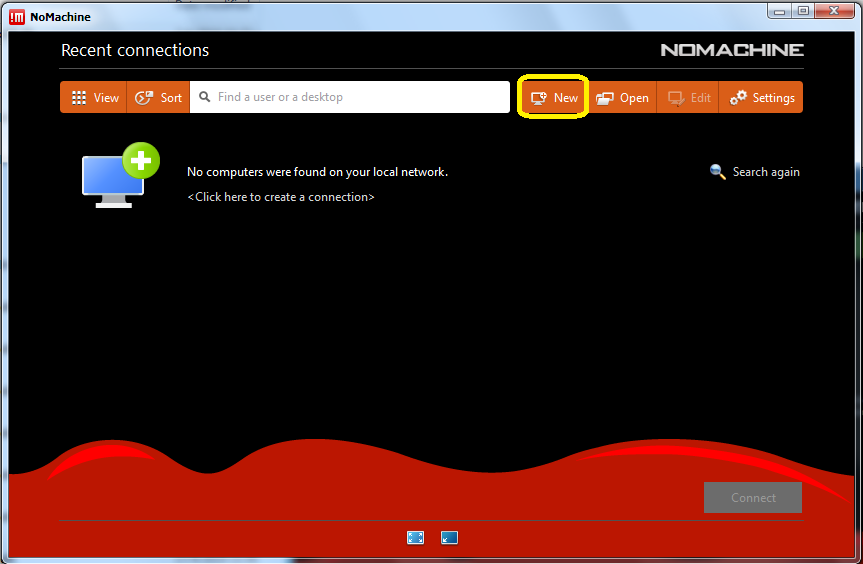Click the grayed-out Edit button
This screenshot has width=863, height=564.
point(689,98)
